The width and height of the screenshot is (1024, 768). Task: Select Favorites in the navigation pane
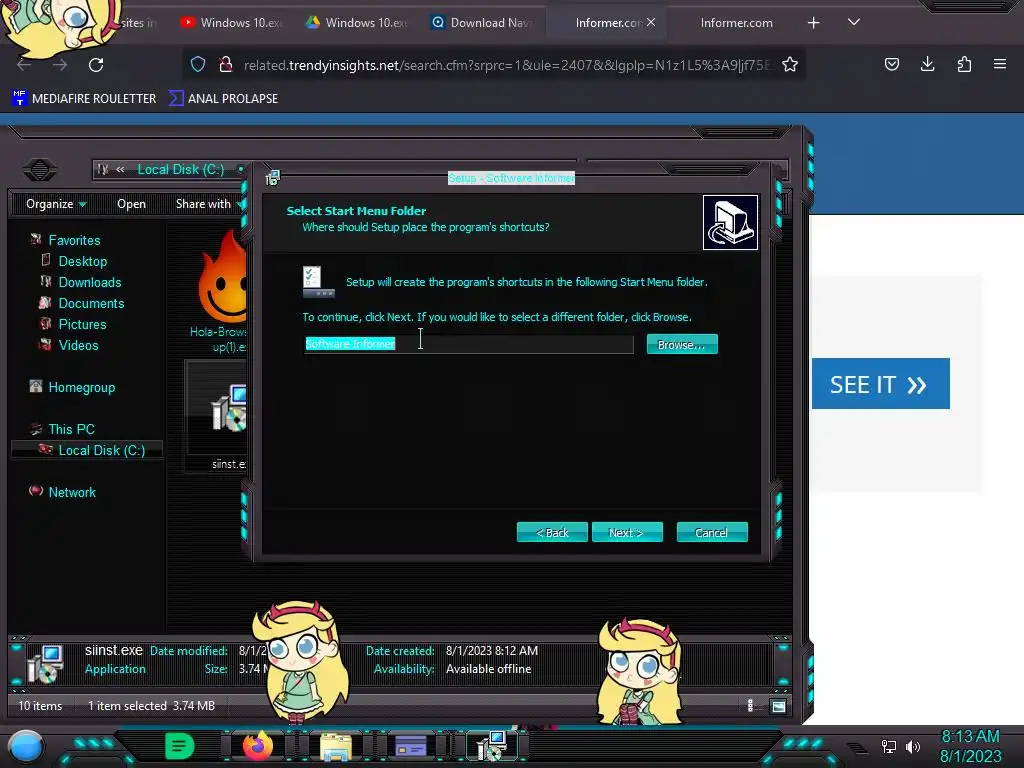tap(74, 240)
